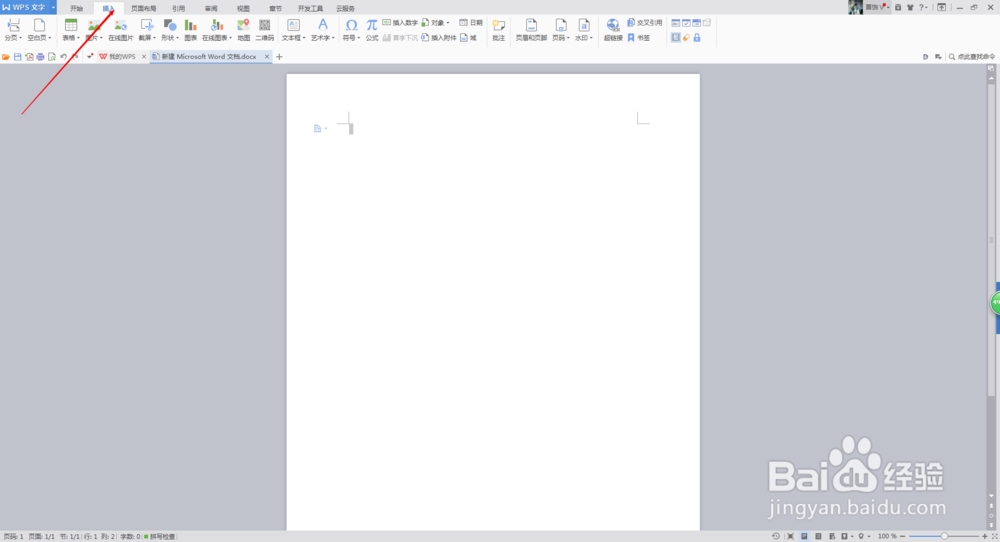
Task: Click the print preview icon
Action: tap(52, 57)
